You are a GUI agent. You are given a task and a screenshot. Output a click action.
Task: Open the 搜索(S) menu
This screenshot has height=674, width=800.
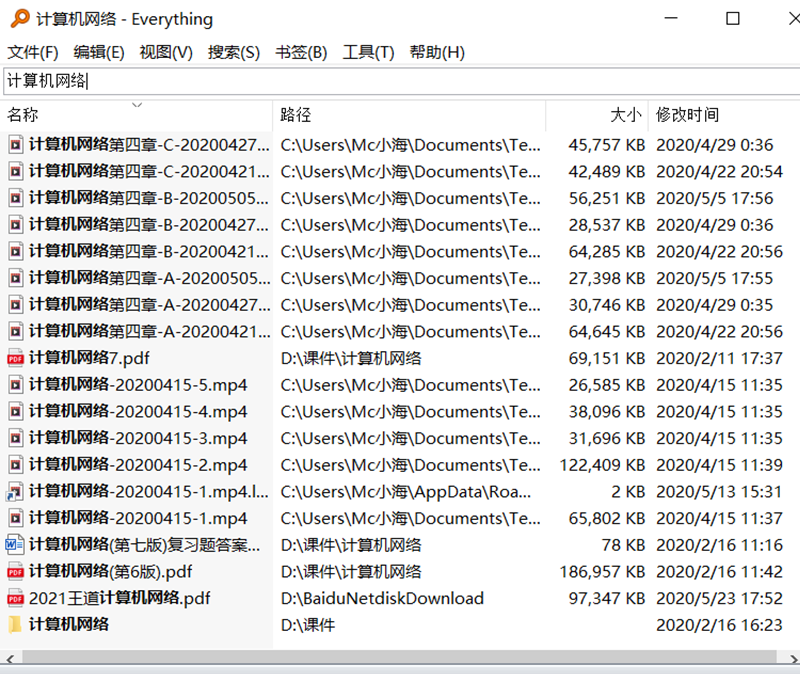pyautogui.click(x=233, y=52)
